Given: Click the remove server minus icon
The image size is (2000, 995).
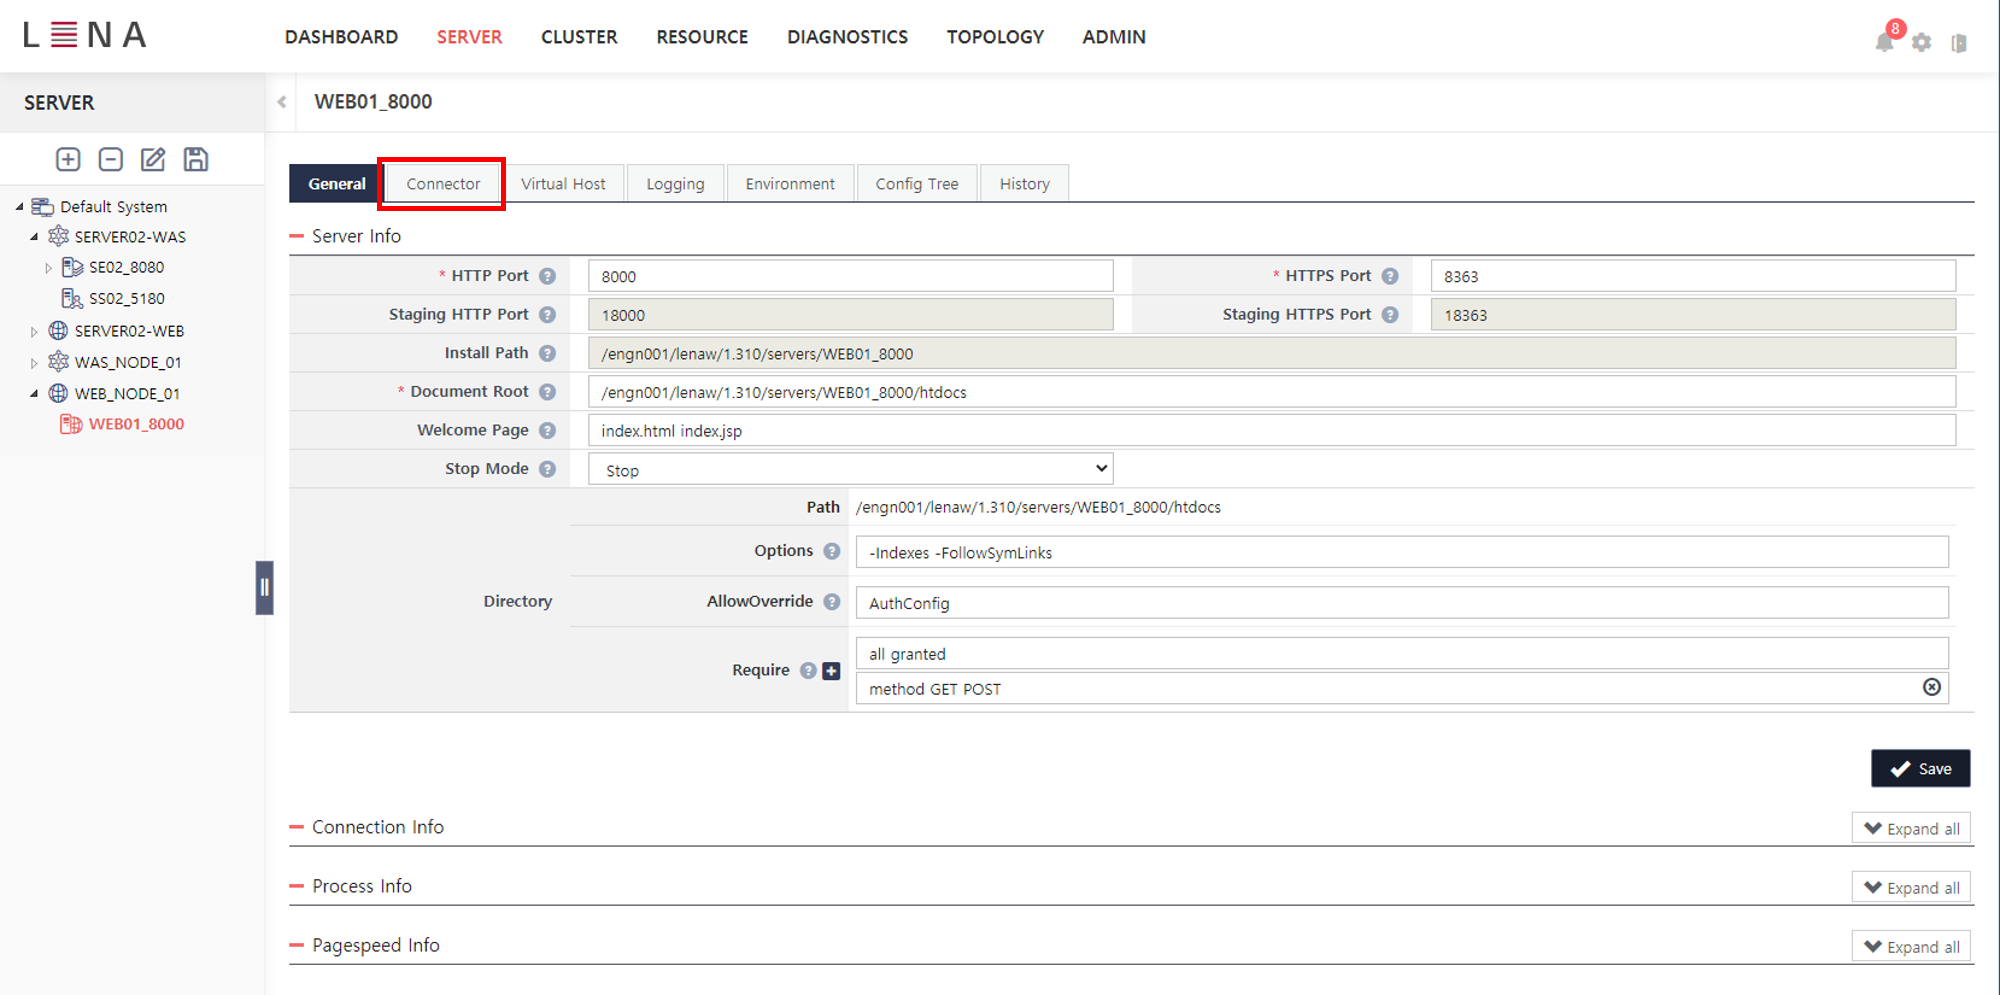Looking at the screenshot, I should [111, 160].
